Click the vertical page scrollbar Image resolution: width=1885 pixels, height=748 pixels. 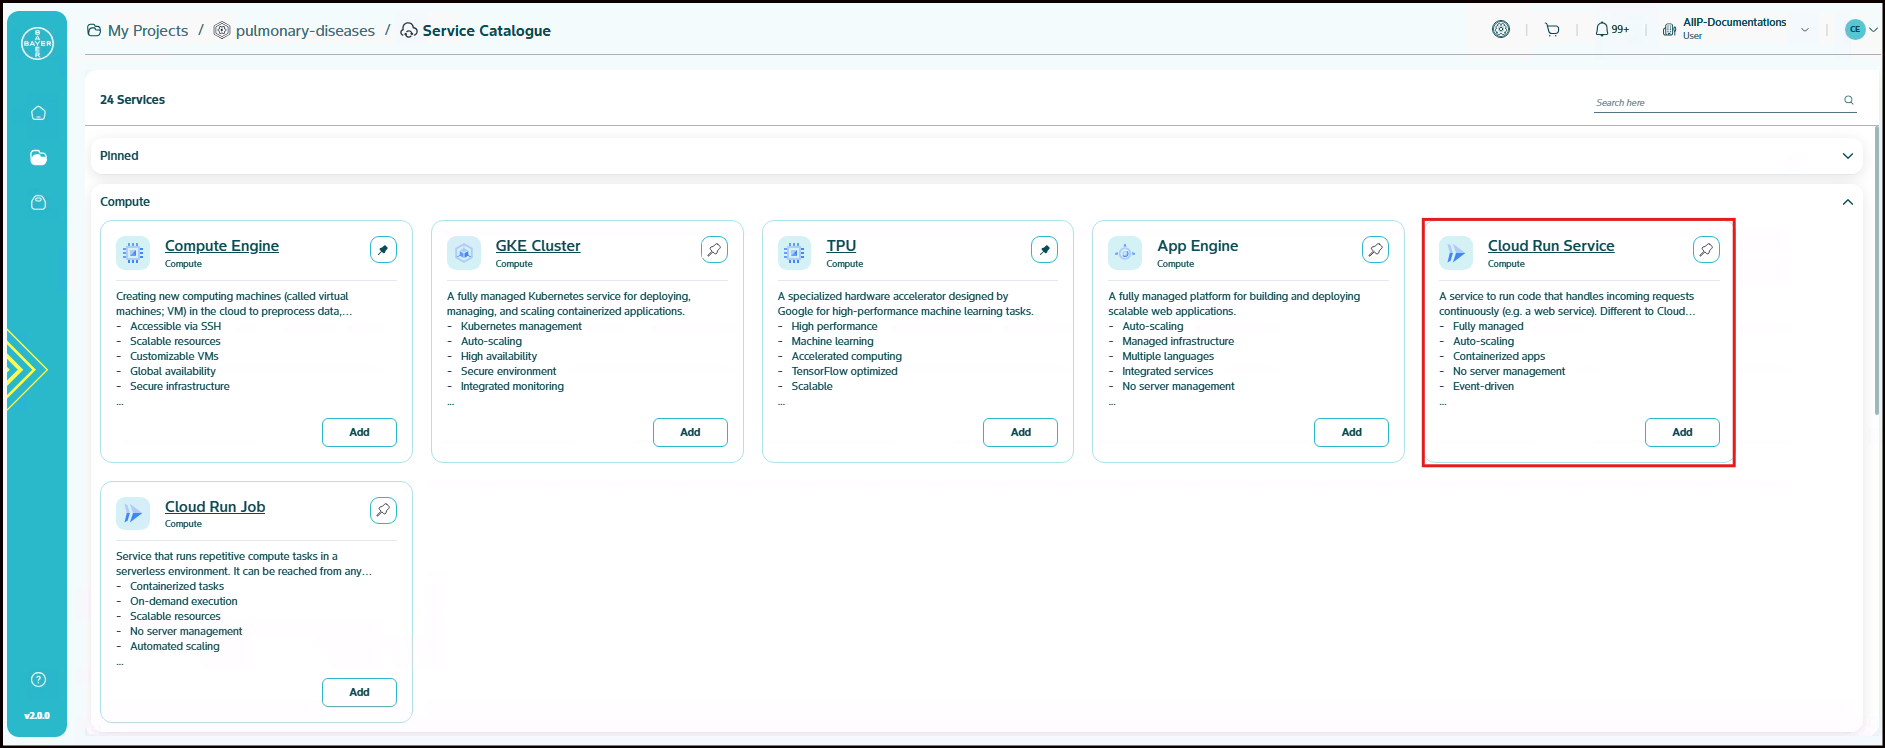(1877, 270)
